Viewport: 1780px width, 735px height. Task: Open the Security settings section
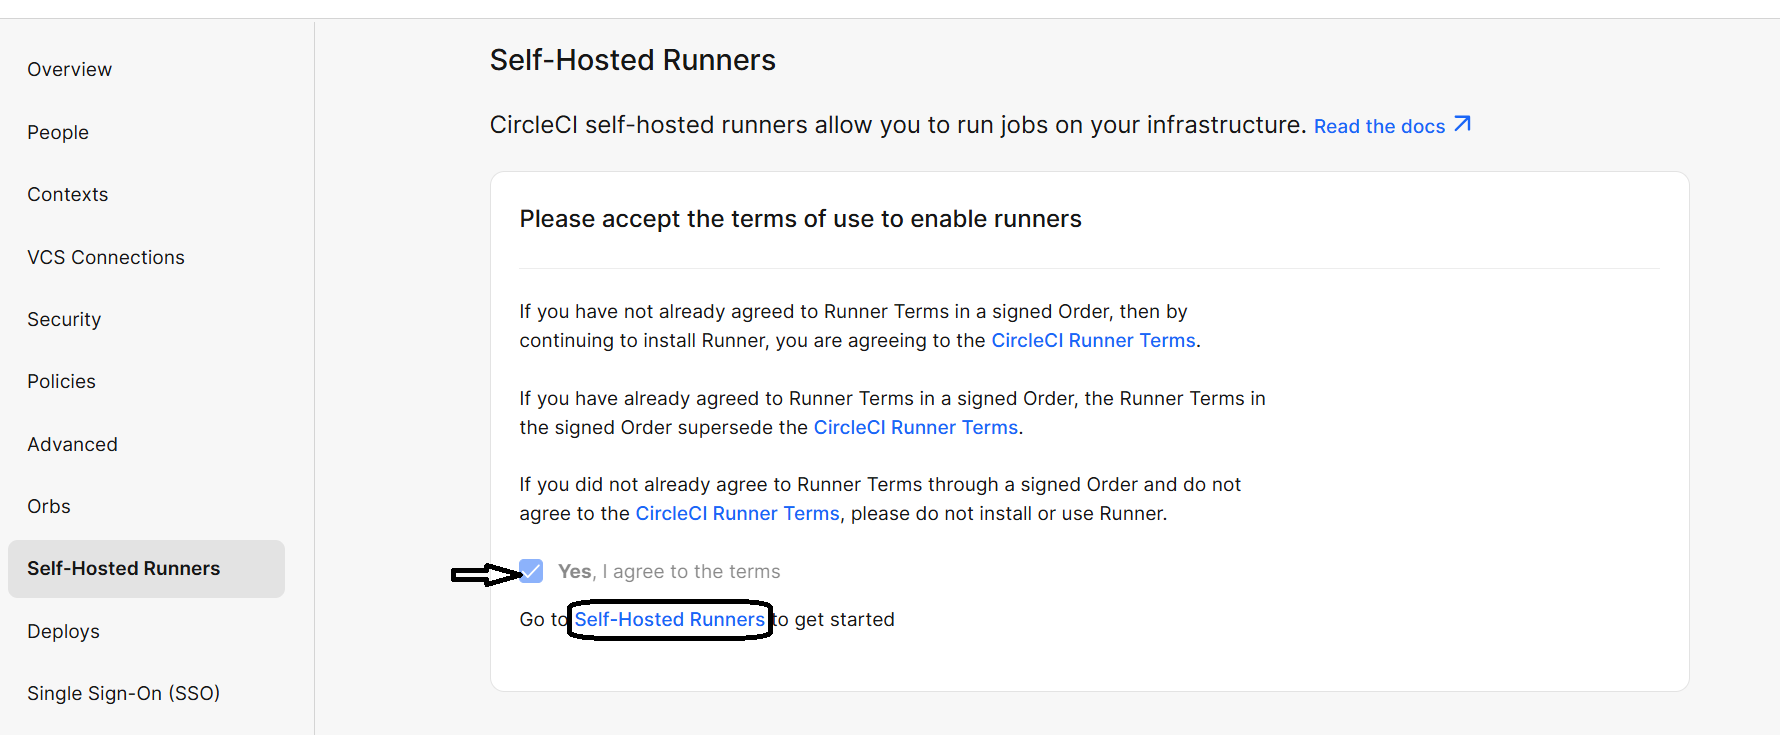[63, 319]
